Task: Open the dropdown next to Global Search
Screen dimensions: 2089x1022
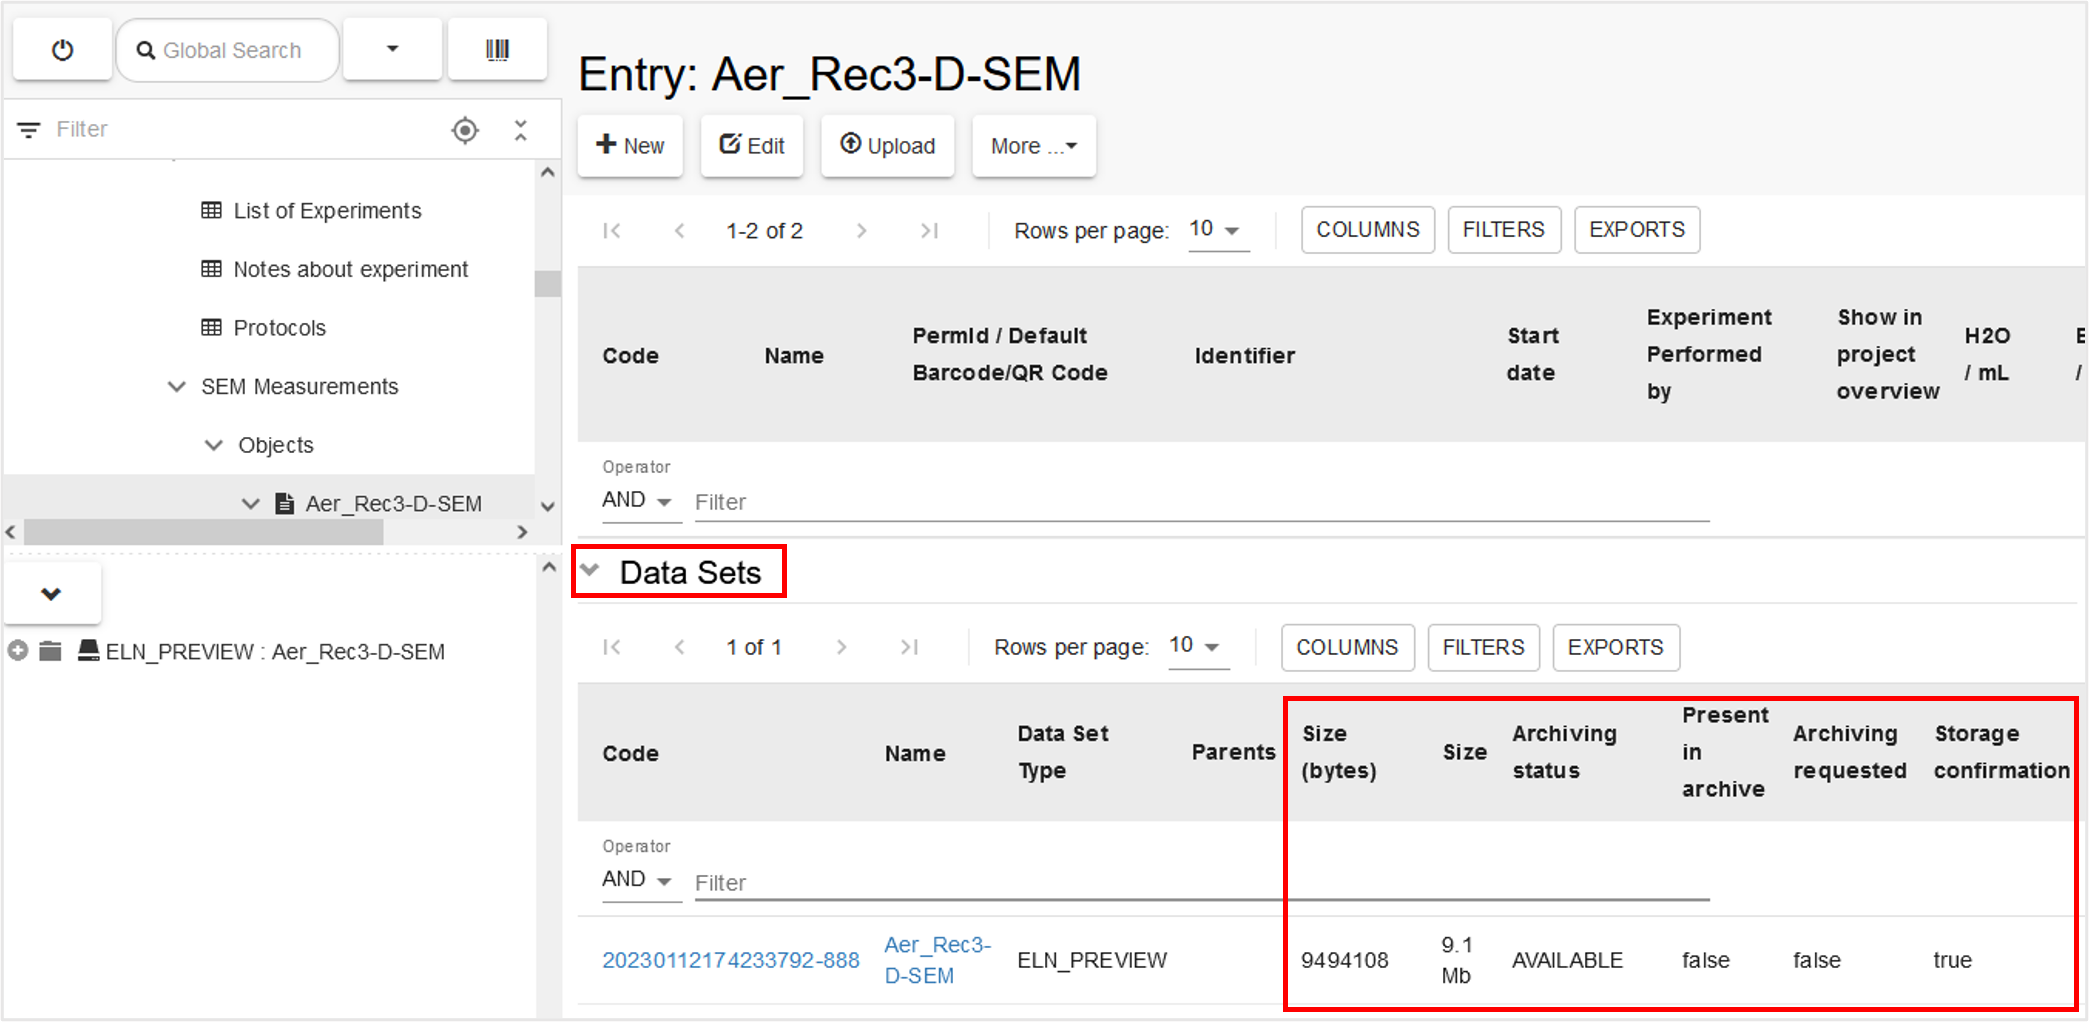Action: click(392, 50)
